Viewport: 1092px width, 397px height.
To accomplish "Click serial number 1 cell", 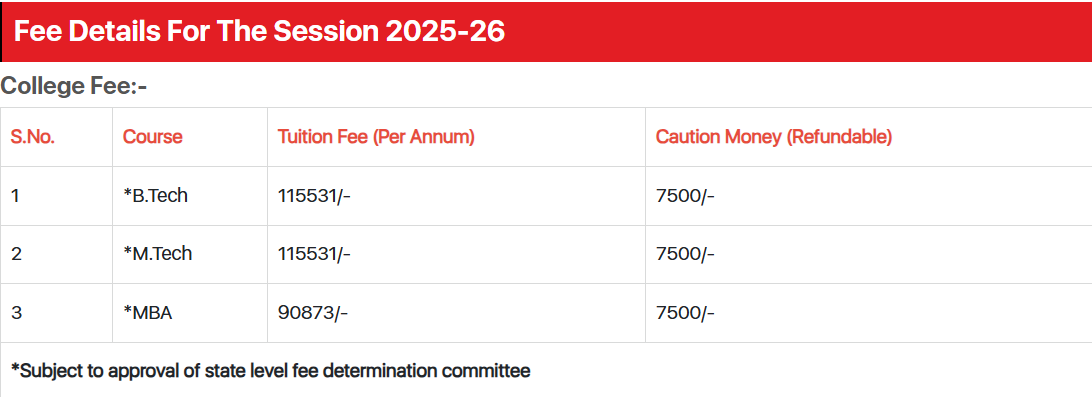I will (56, 196).
